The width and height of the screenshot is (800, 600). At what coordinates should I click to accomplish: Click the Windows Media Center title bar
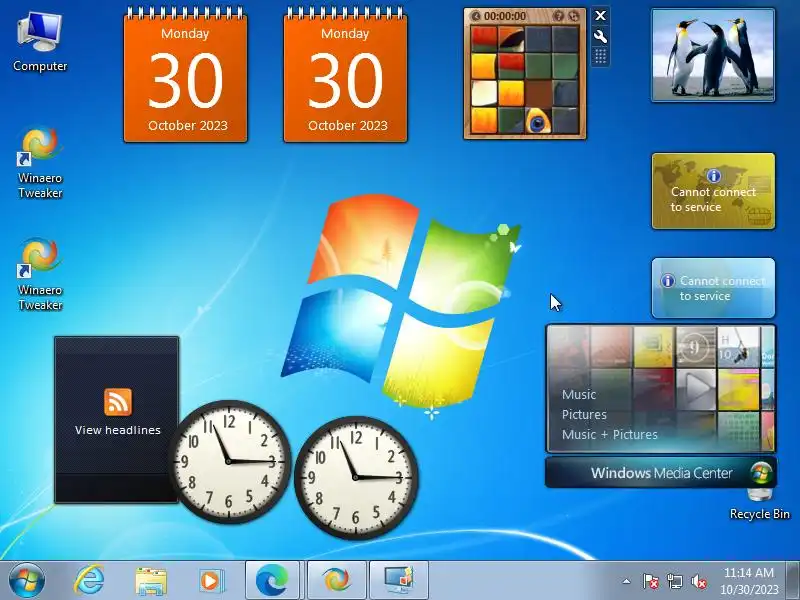[x=661, y=472]
